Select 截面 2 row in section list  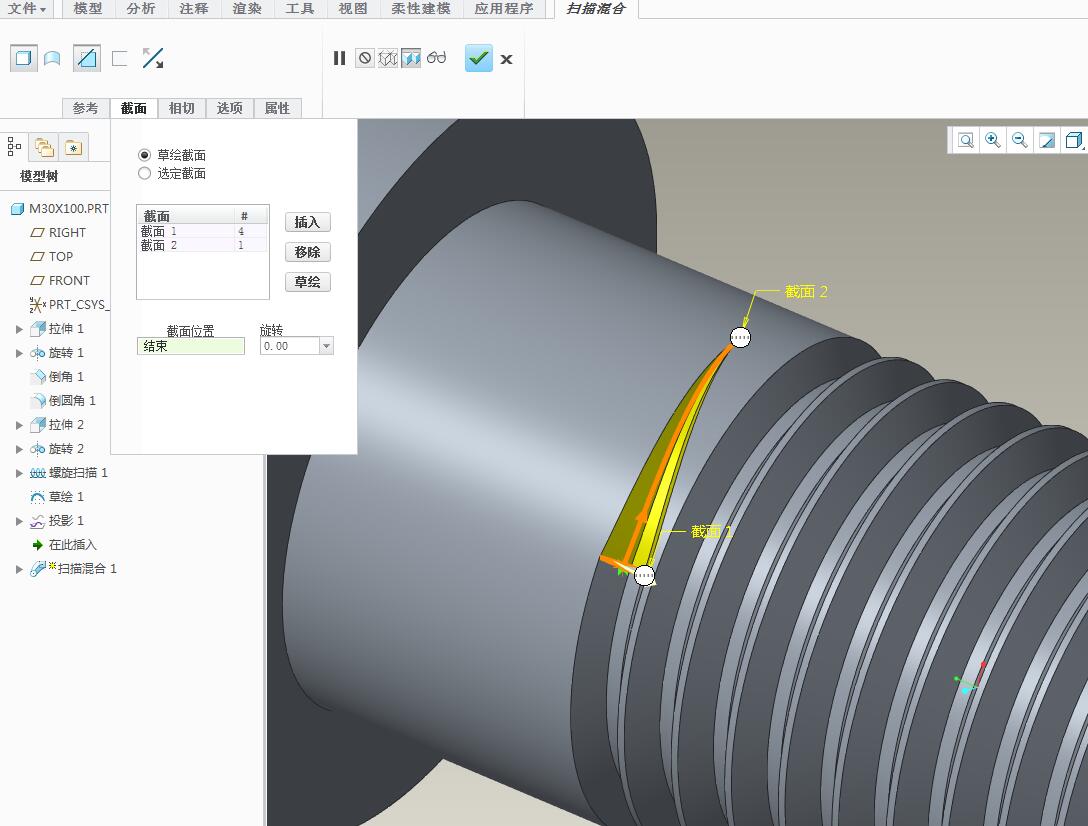point(203,245)
